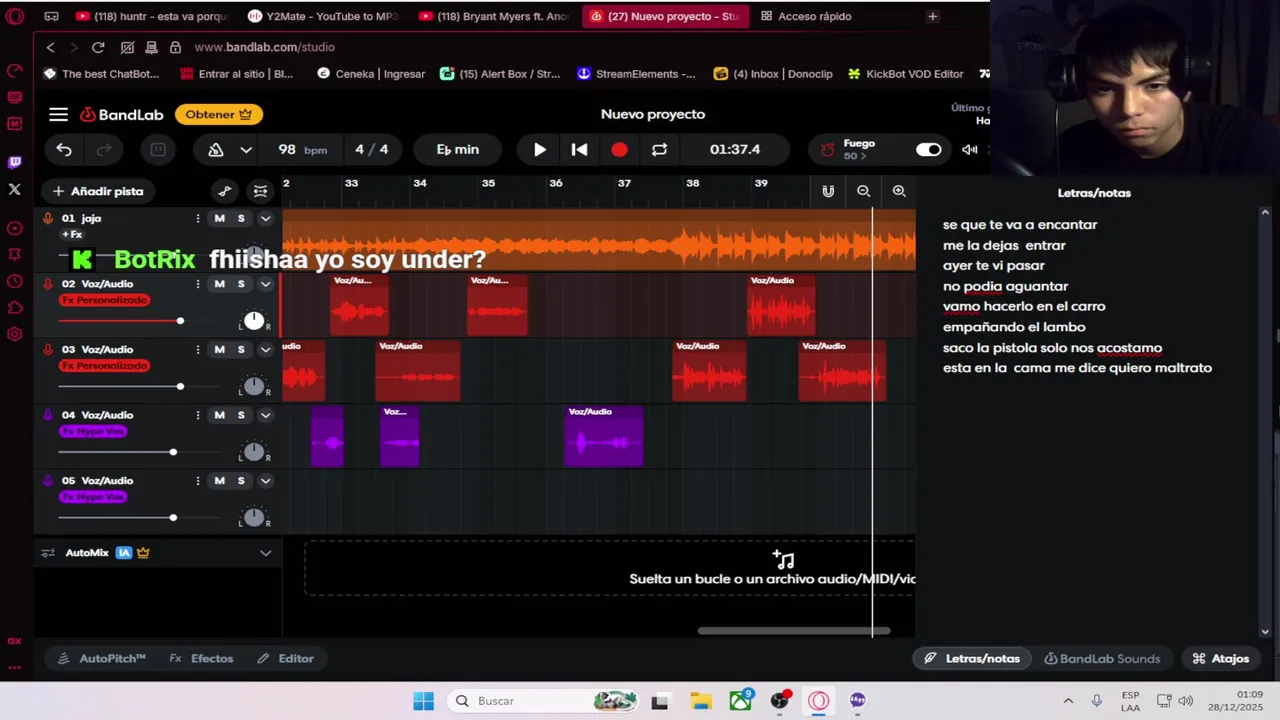1280x720 pixels.
Task: Open Fx Hype Vox on track 04
Action: (x=93, y=431)
